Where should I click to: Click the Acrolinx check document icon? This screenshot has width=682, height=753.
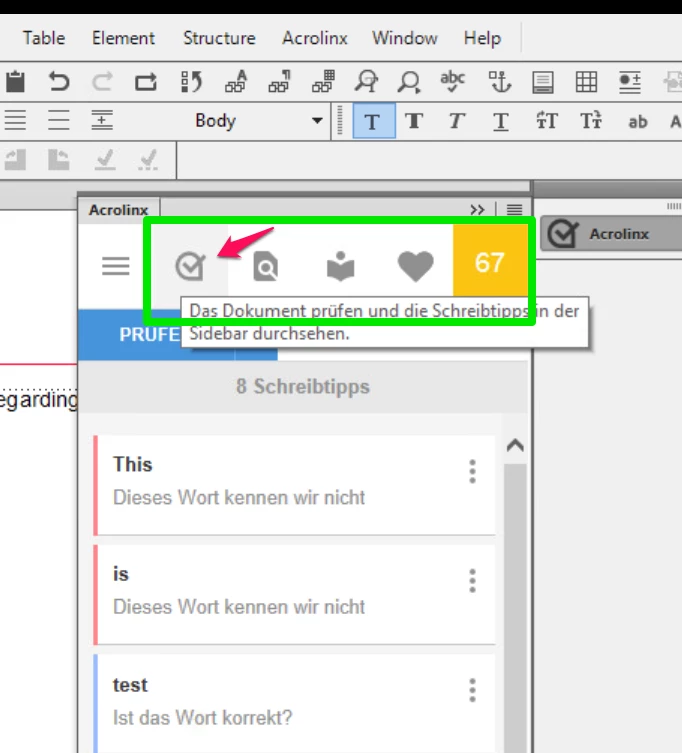(191, 266)
